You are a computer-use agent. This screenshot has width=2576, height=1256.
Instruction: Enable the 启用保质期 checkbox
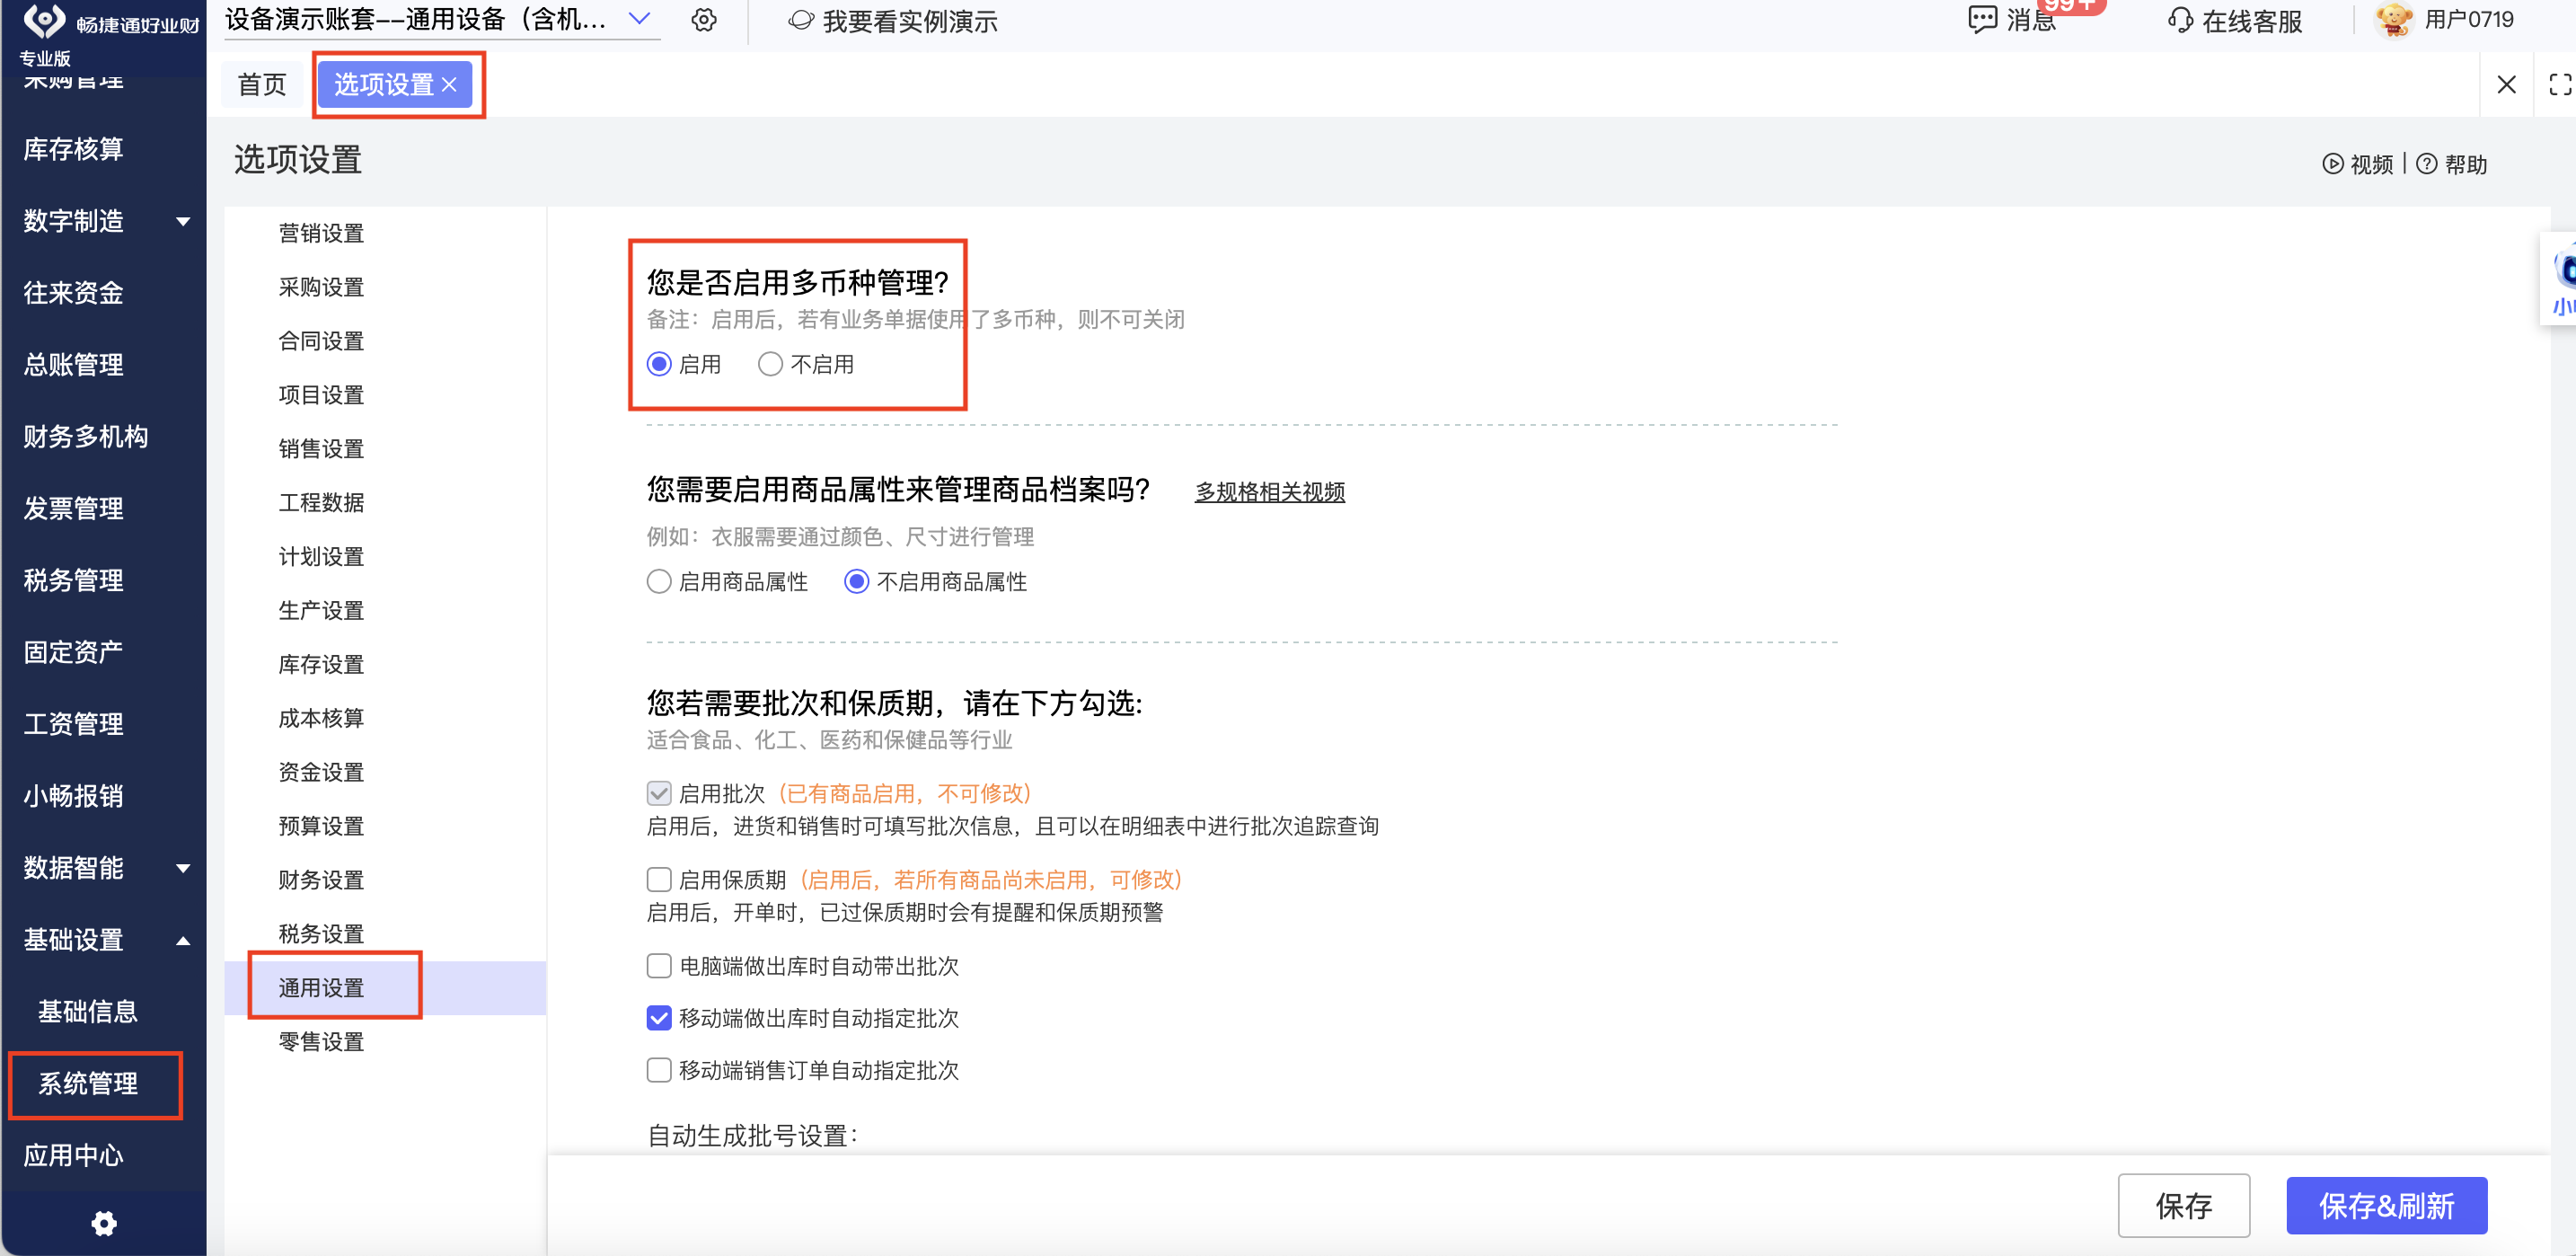point(658,880)
